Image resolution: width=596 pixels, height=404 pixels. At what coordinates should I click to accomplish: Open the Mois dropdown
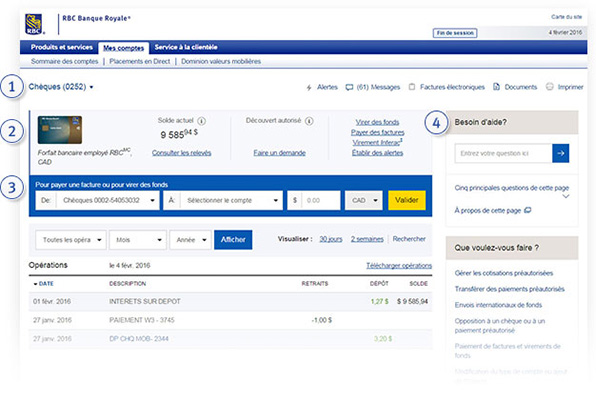tap(138, 240)
